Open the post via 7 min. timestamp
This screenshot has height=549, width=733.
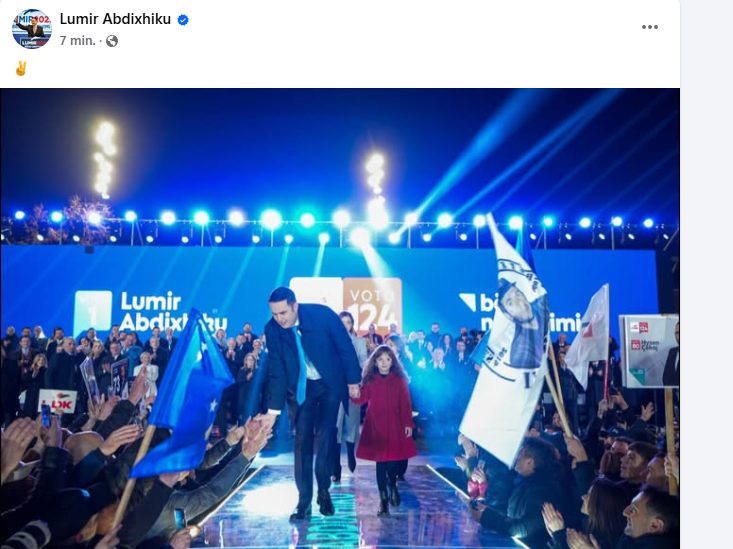[77, 41]
